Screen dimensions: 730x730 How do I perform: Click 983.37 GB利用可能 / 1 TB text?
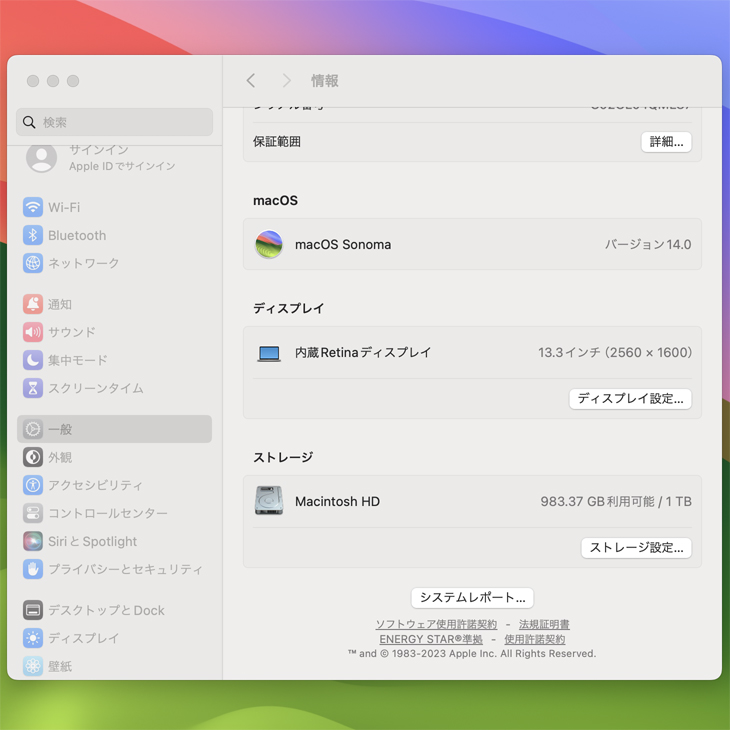pyautogui.click(x=616, y=501)
